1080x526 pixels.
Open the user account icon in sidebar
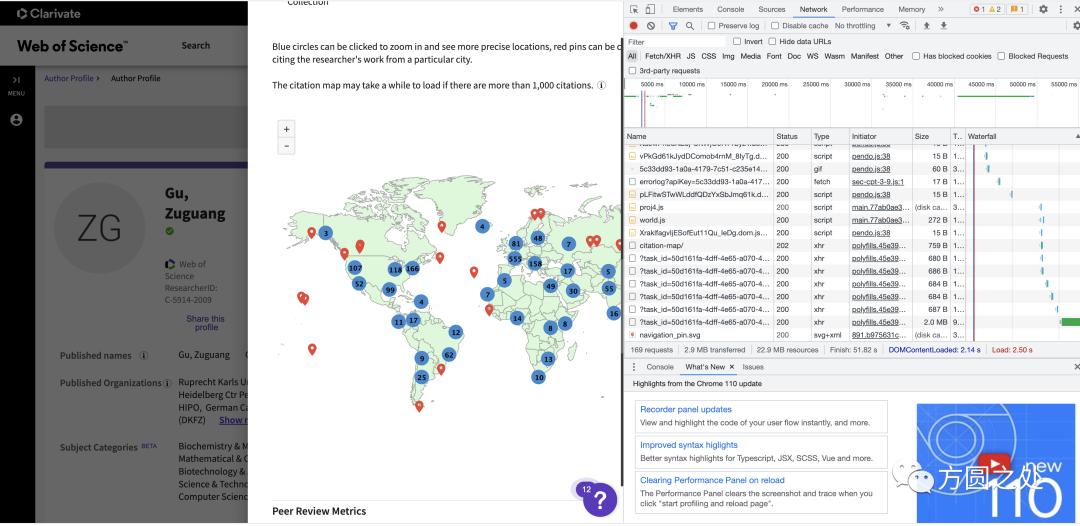tap(17, 120)
